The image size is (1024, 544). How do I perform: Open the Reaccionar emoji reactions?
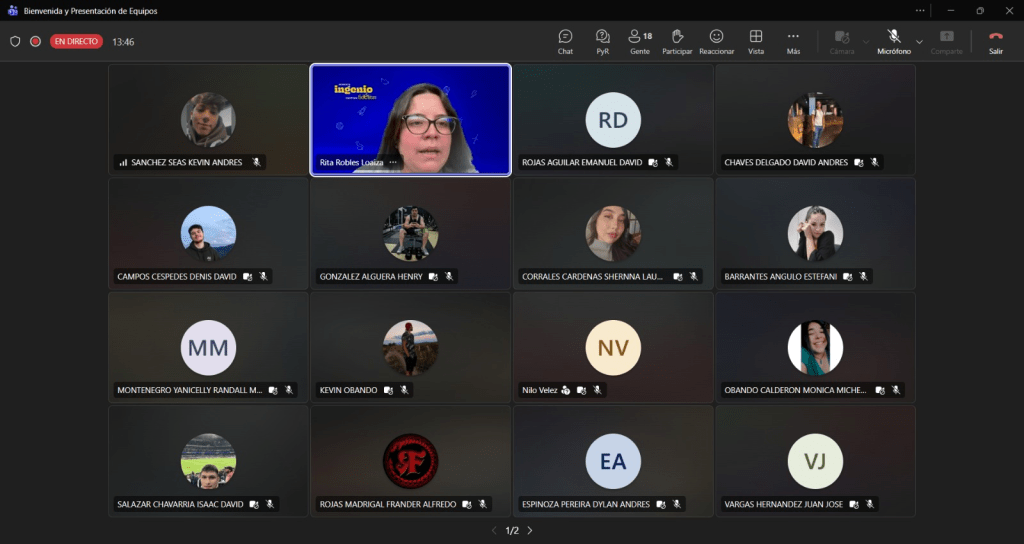tap(716, 41)
